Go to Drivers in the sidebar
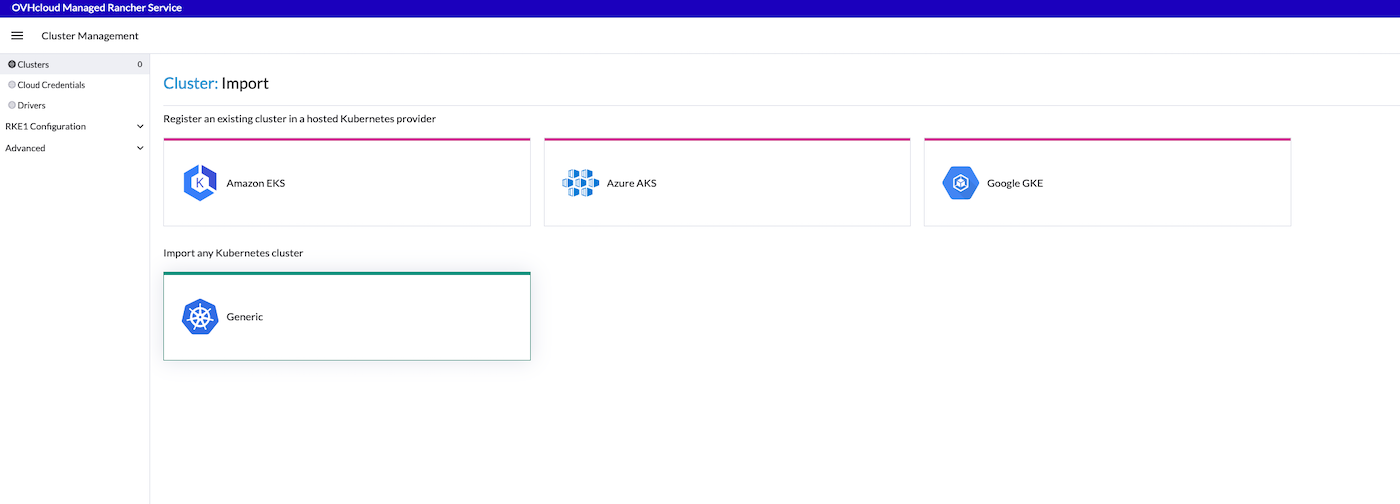The height and width of the screenshot is (504, 1400). click(32, 105)
